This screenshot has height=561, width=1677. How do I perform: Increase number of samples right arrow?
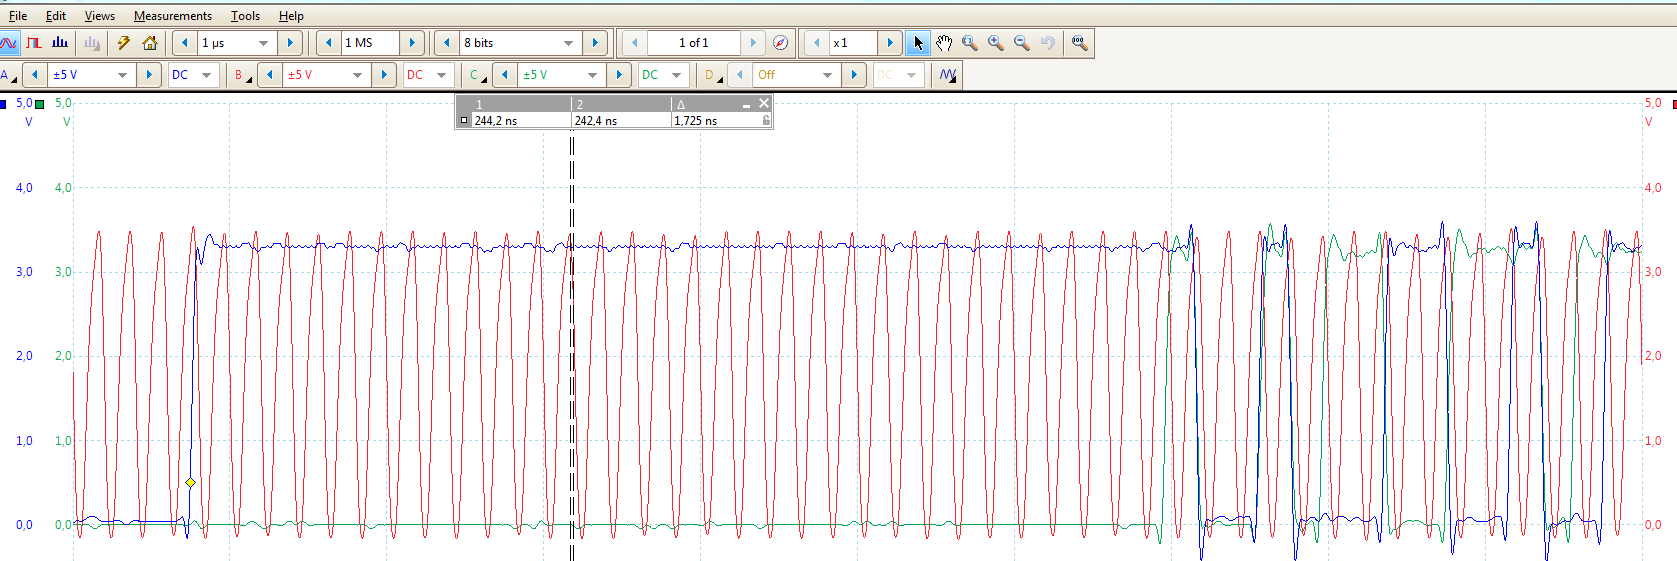(x=412, y=43)
